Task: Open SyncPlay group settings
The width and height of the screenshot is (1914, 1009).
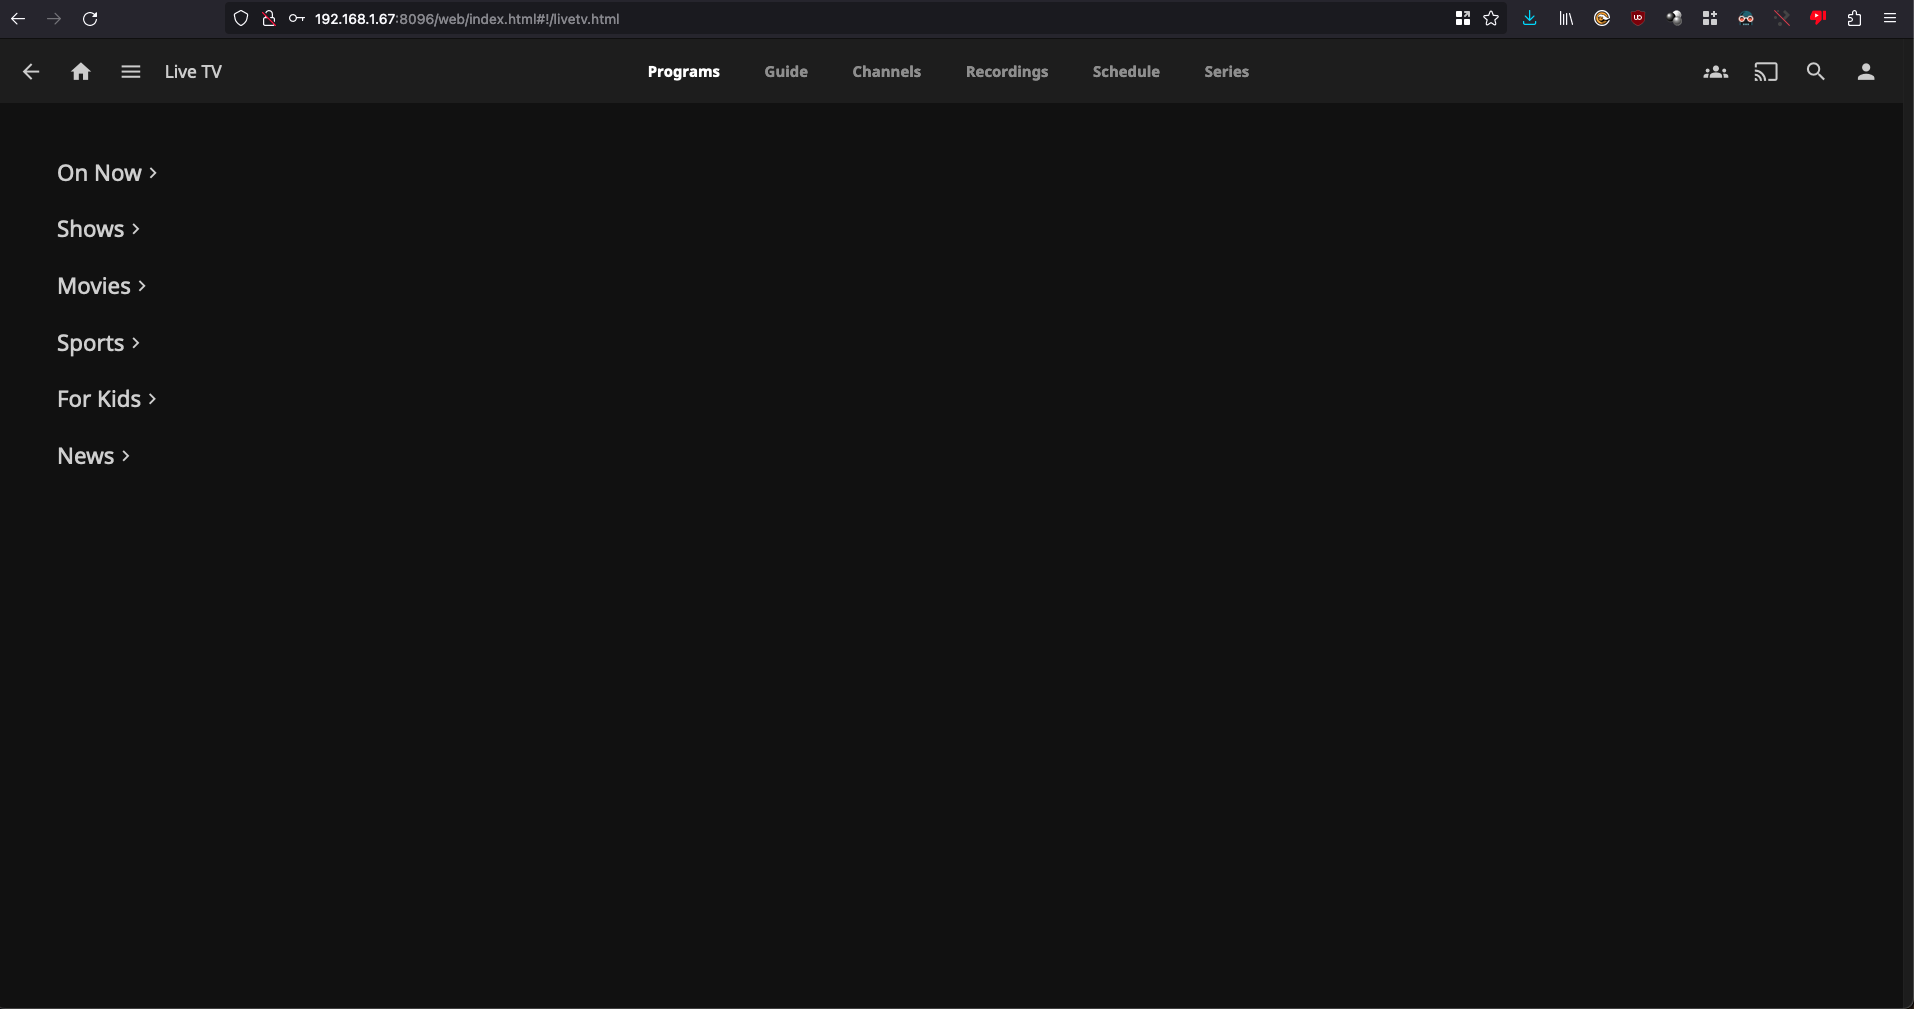Action: (1716, 72)
